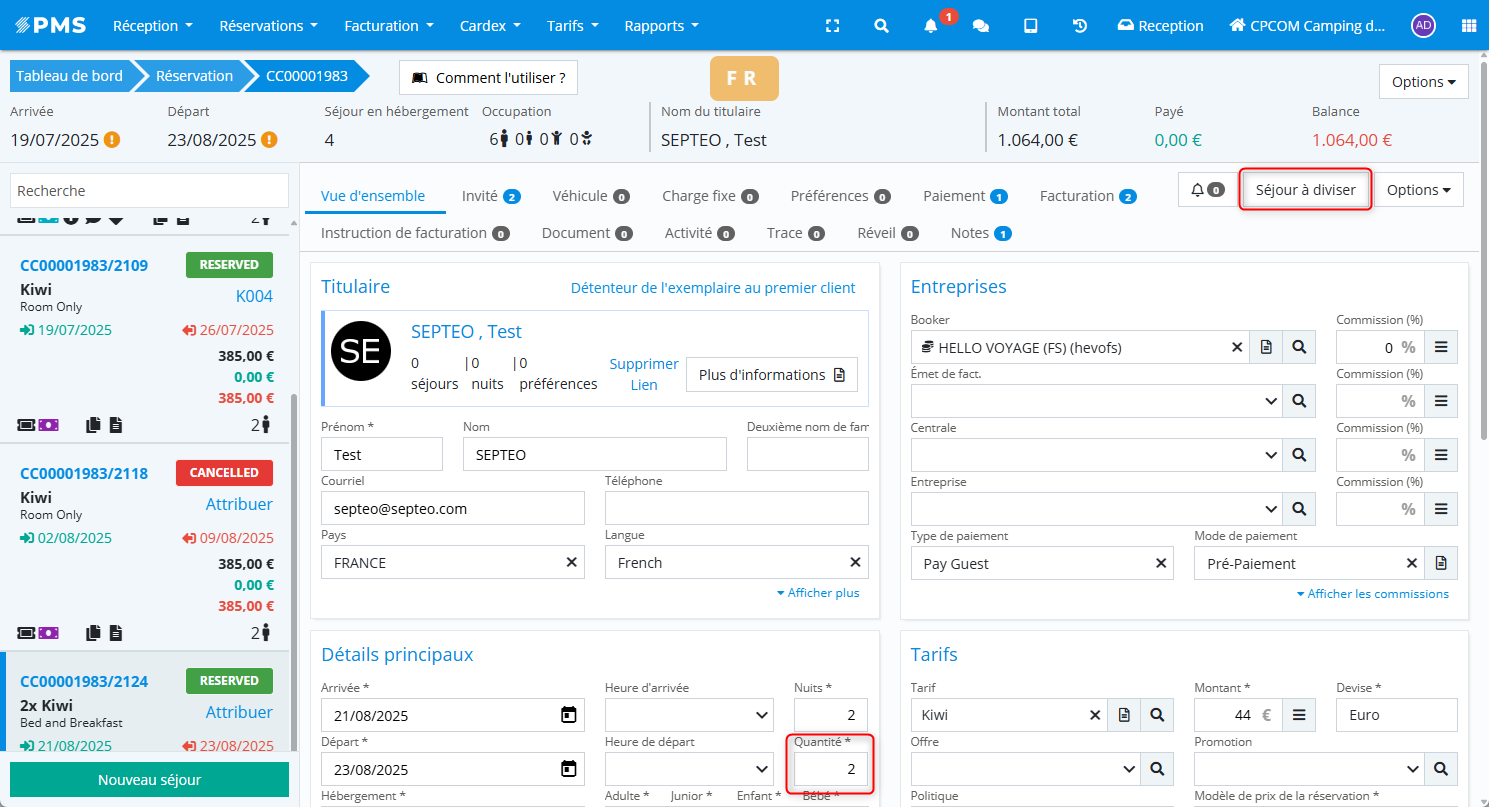Click into the Recherche search field

(149, 190)
